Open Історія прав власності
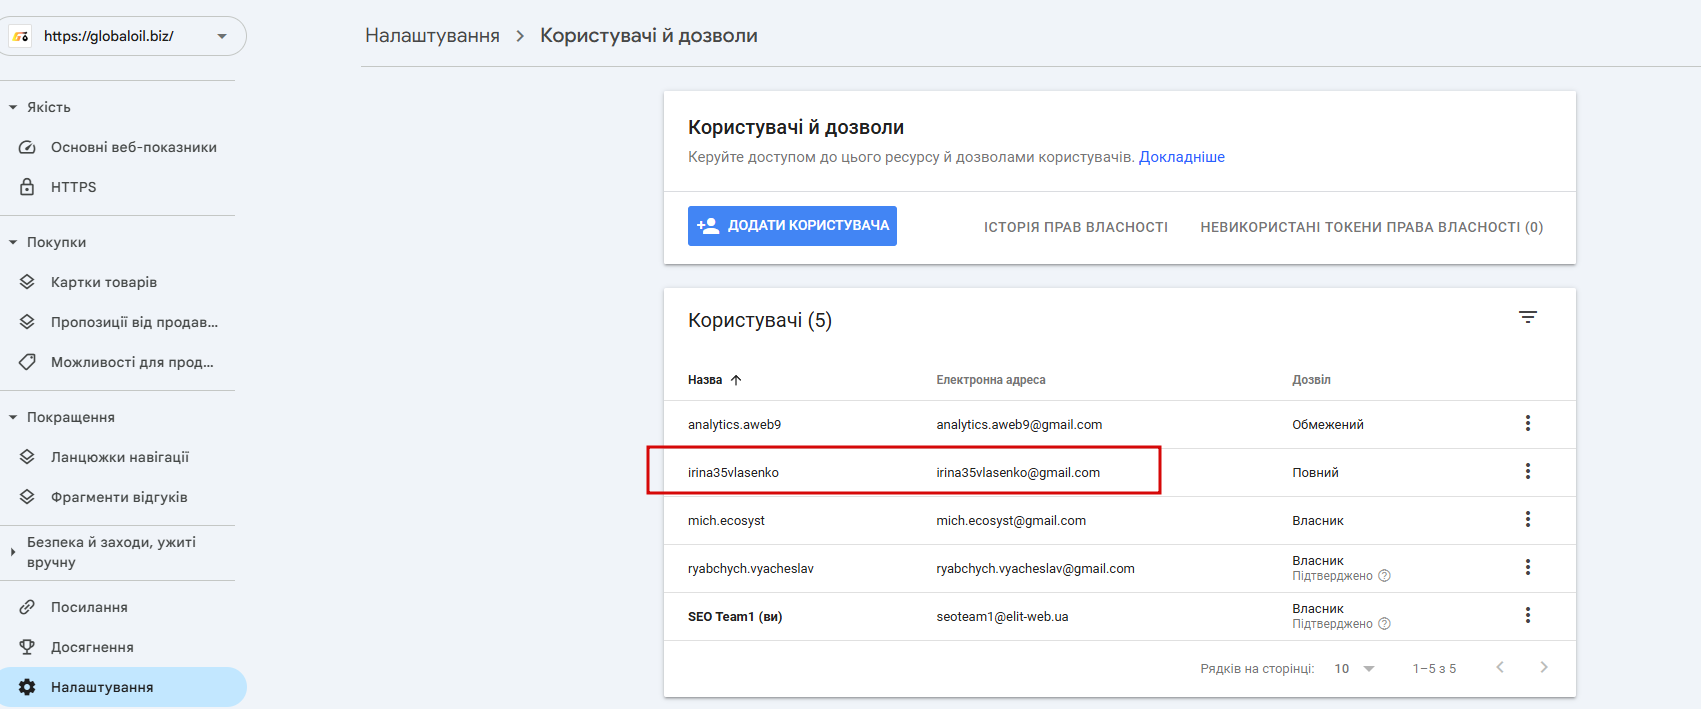 pyautogui.click(x=1075, y=227)
